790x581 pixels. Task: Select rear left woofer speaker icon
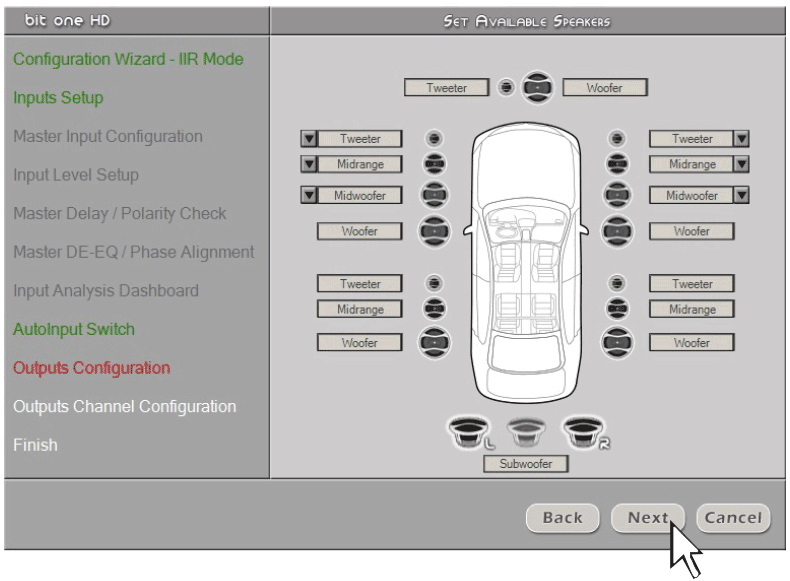(x=434, y=343)
